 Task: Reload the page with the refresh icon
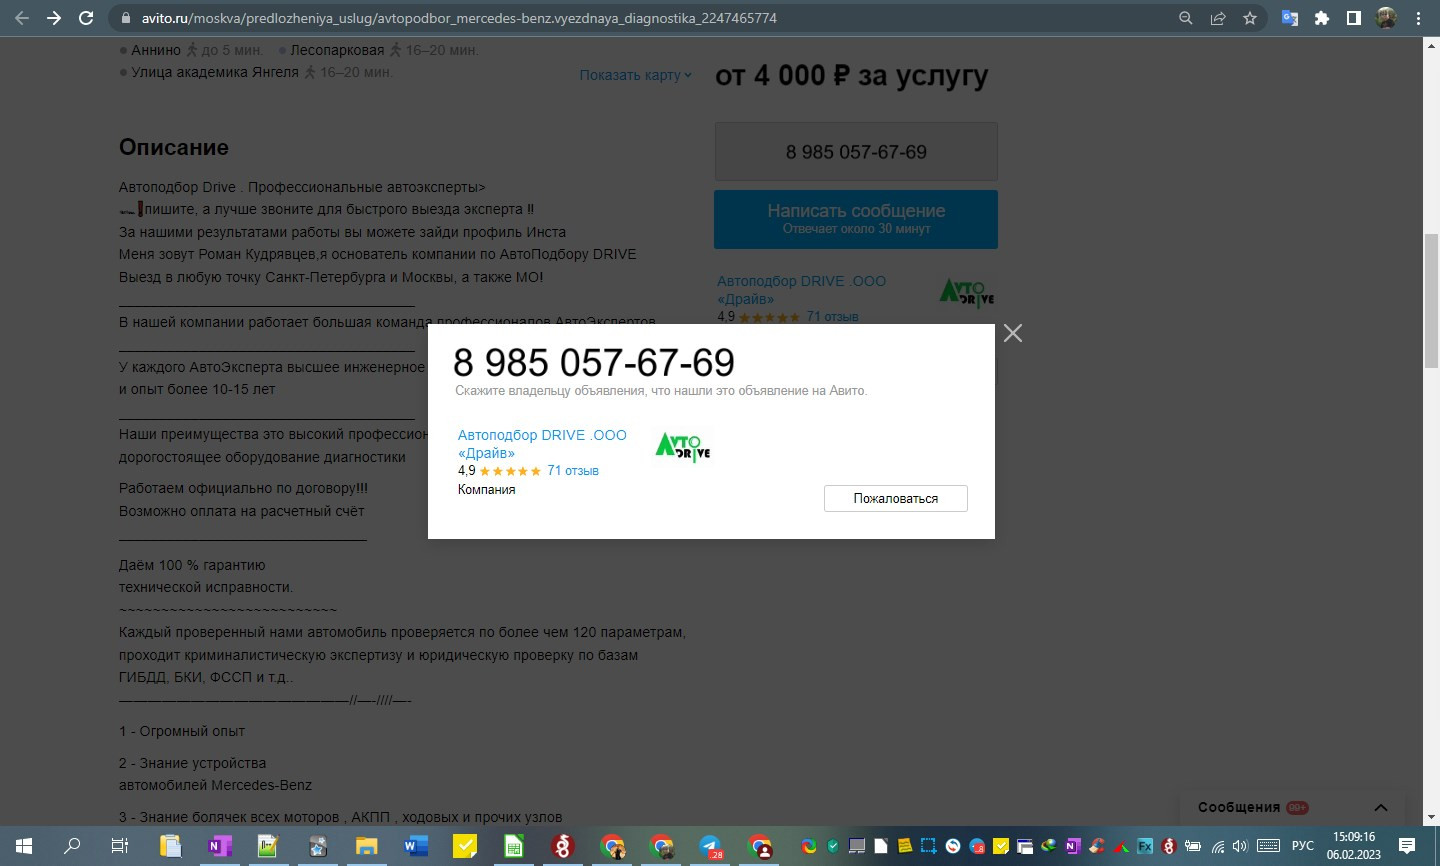(86, 18)
